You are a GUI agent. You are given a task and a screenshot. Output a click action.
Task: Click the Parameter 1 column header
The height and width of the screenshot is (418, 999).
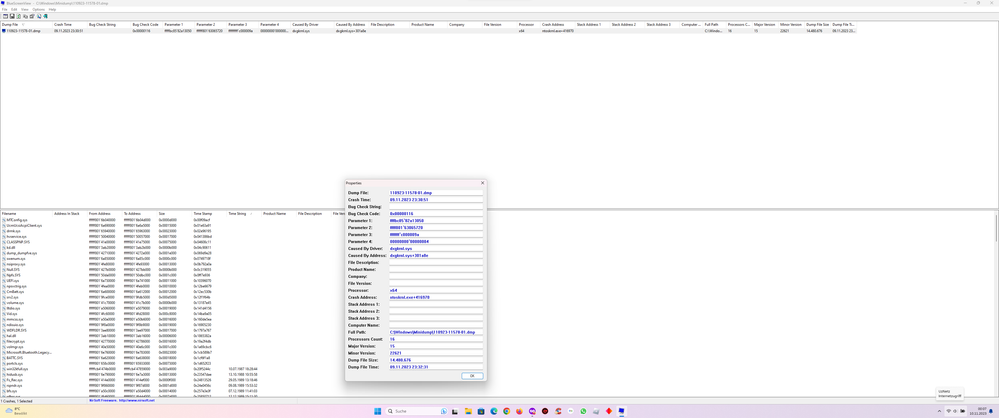178,24
